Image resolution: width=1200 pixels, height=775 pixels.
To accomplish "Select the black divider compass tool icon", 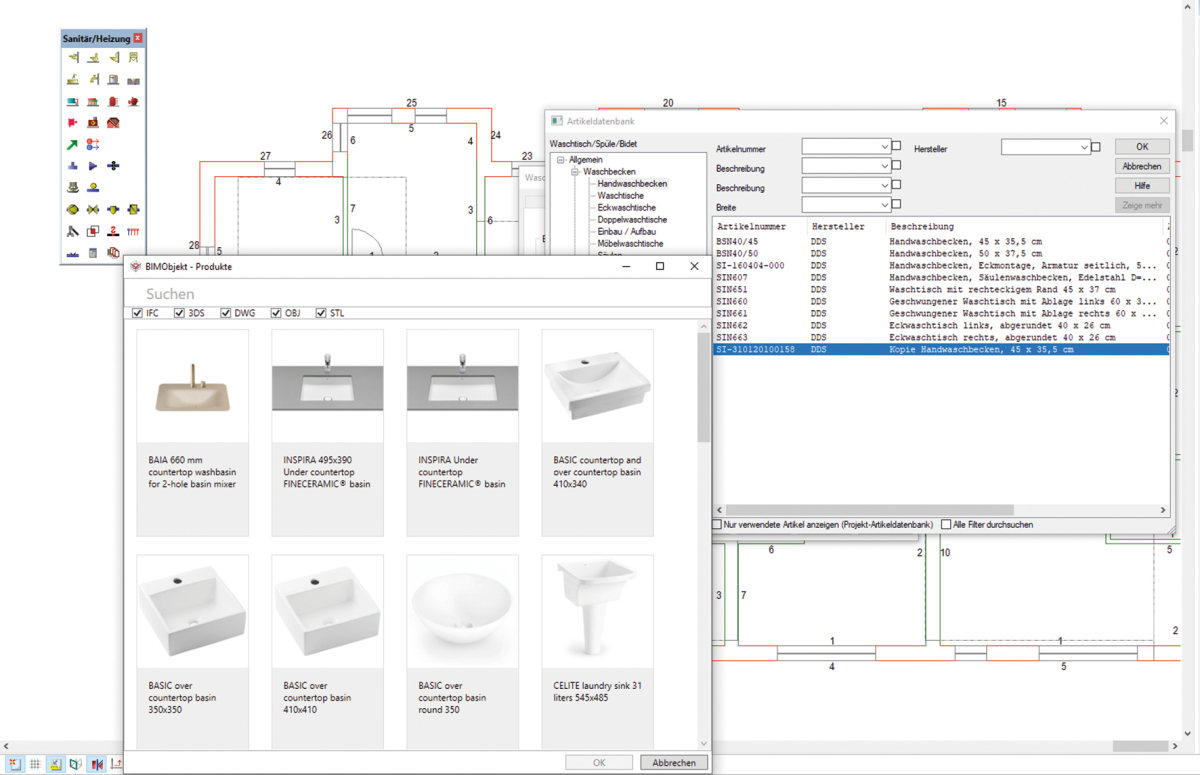I will [73, 231].
